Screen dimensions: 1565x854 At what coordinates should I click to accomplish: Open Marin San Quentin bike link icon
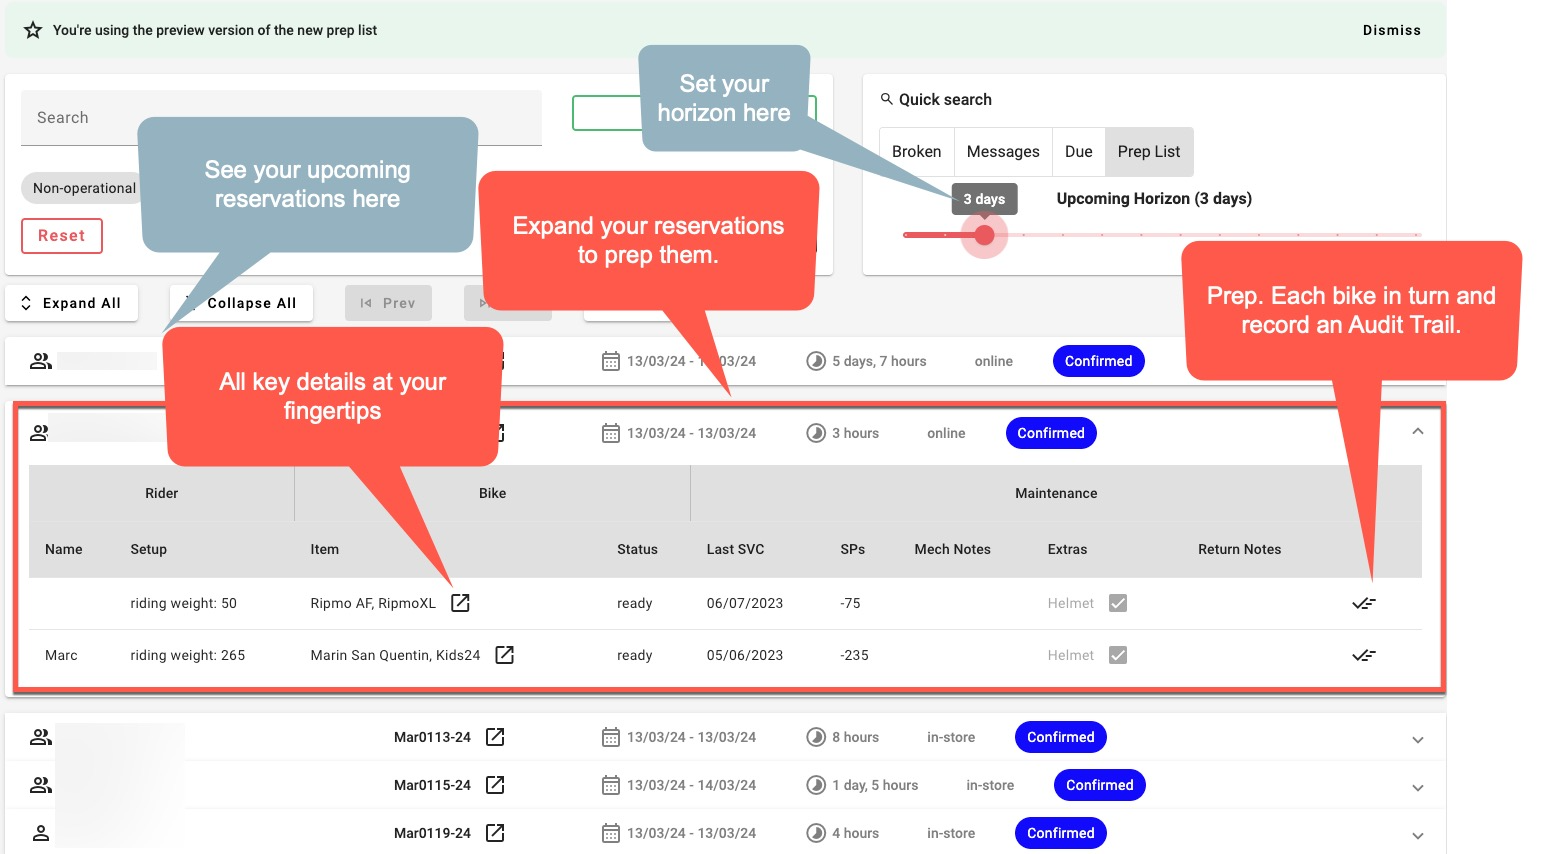point(505,655)
